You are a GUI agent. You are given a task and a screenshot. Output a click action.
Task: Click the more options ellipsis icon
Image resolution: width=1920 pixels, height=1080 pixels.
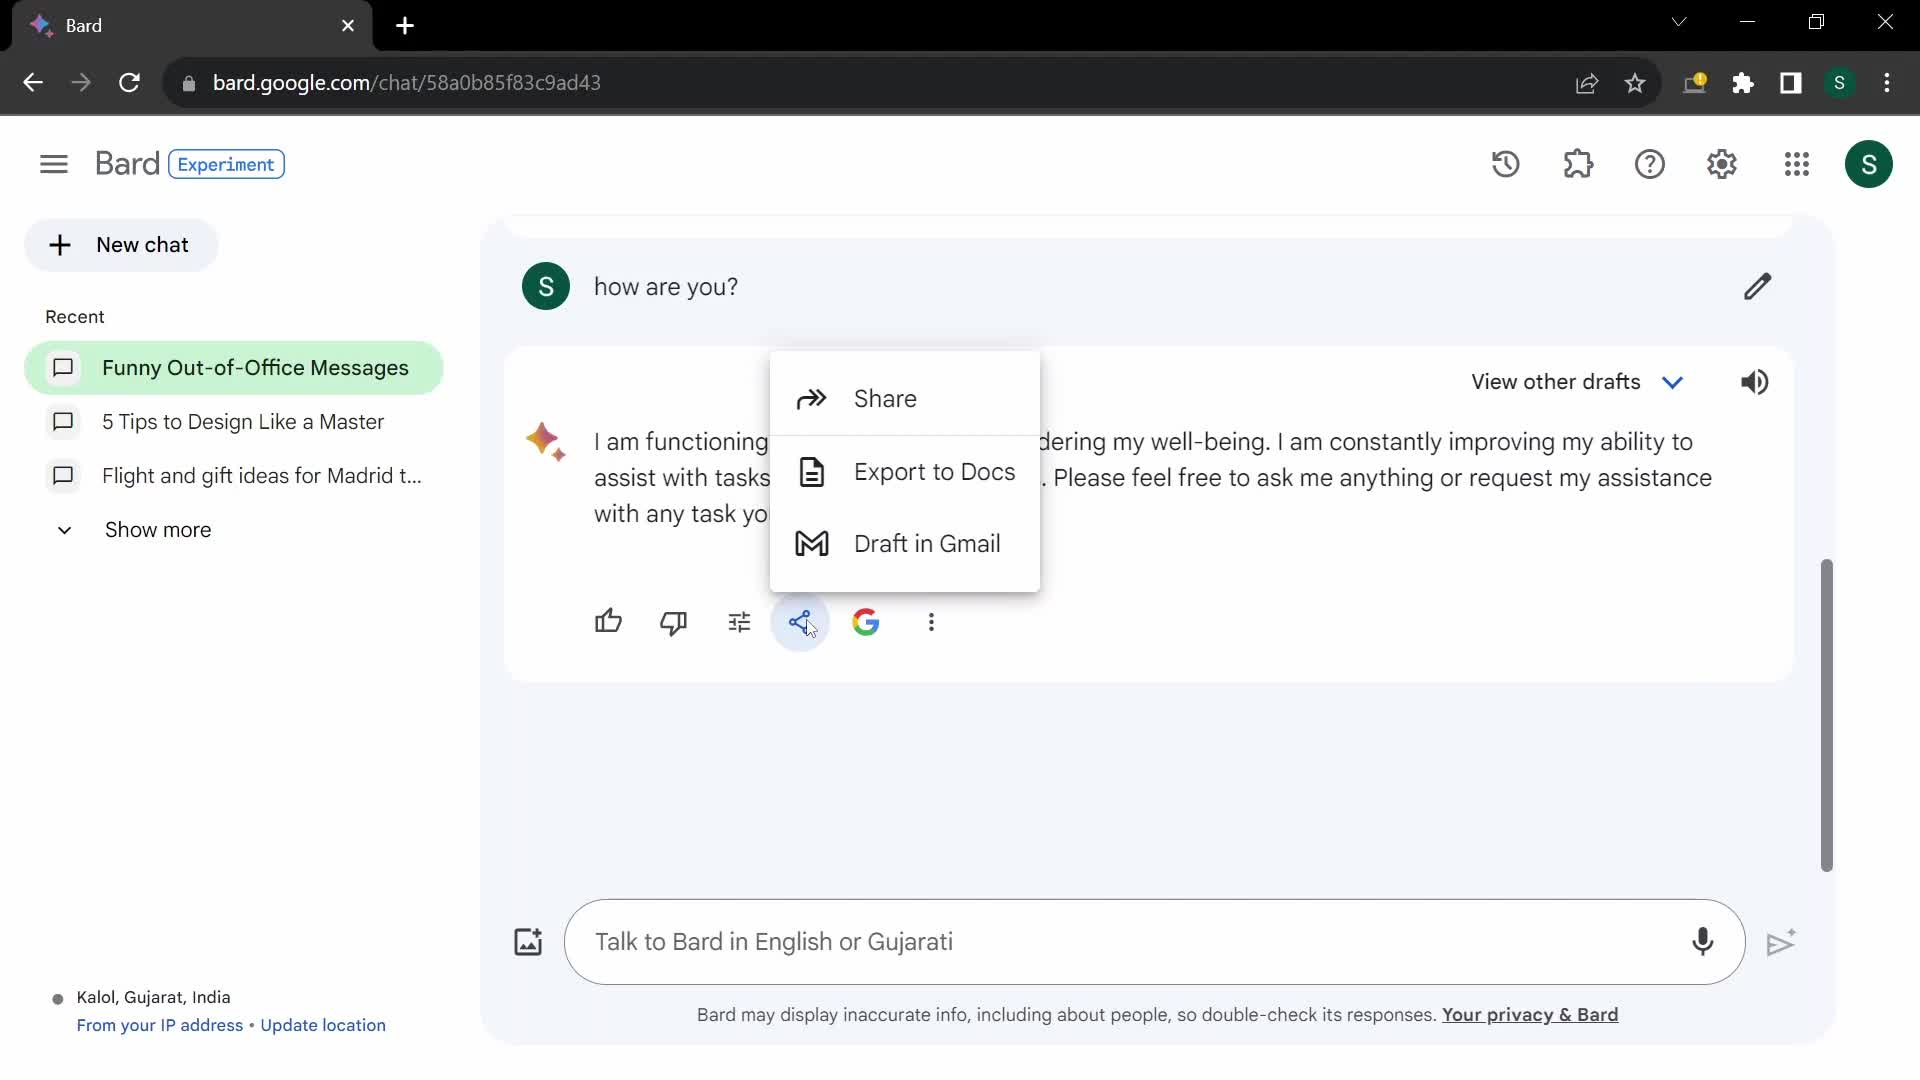coord(932,622)
